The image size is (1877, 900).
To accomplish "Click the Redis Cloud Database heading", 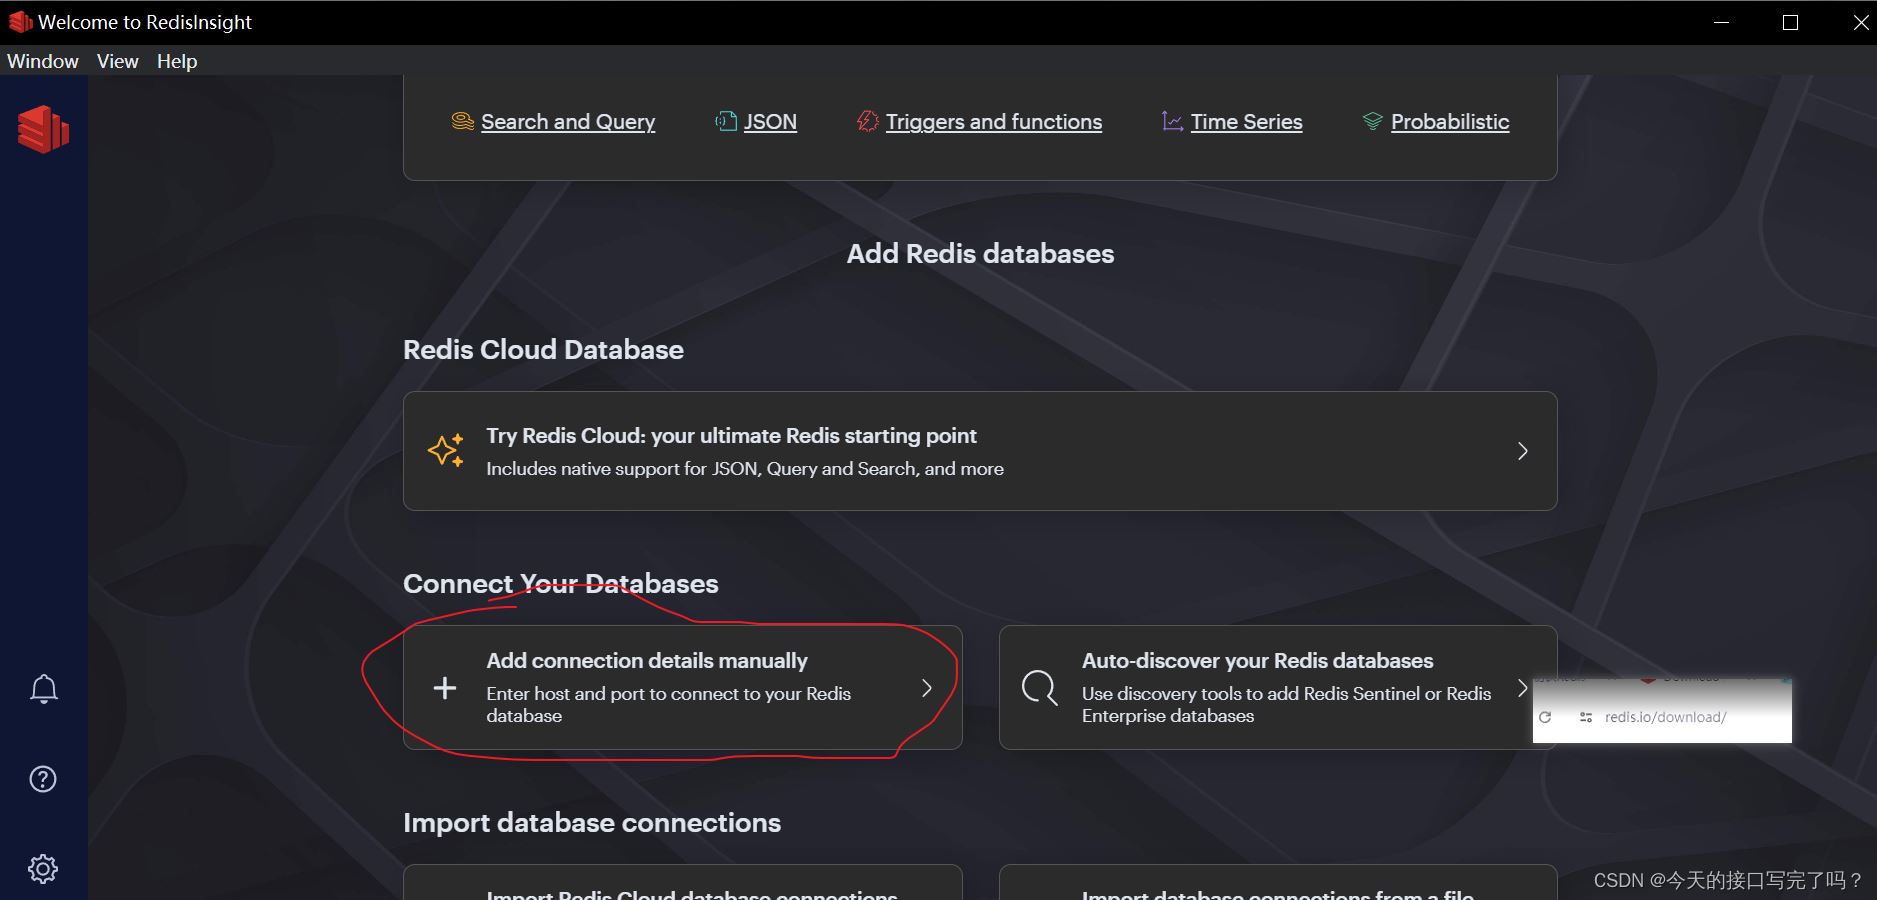I will point(543,350).
